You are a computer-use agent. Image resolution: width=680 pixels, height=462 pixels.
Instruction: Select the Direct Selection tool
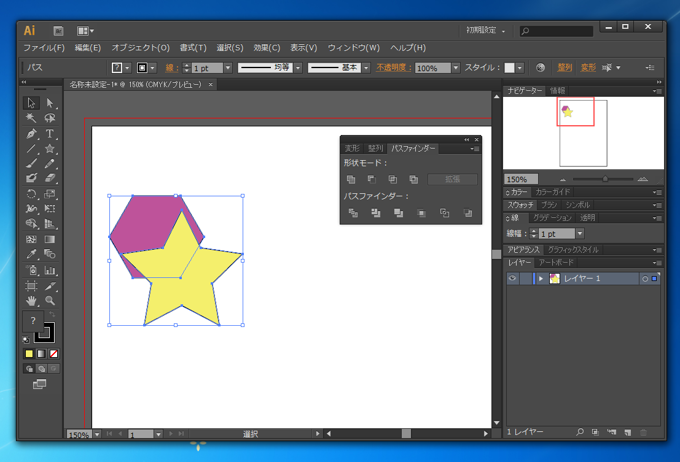point(50,103)
